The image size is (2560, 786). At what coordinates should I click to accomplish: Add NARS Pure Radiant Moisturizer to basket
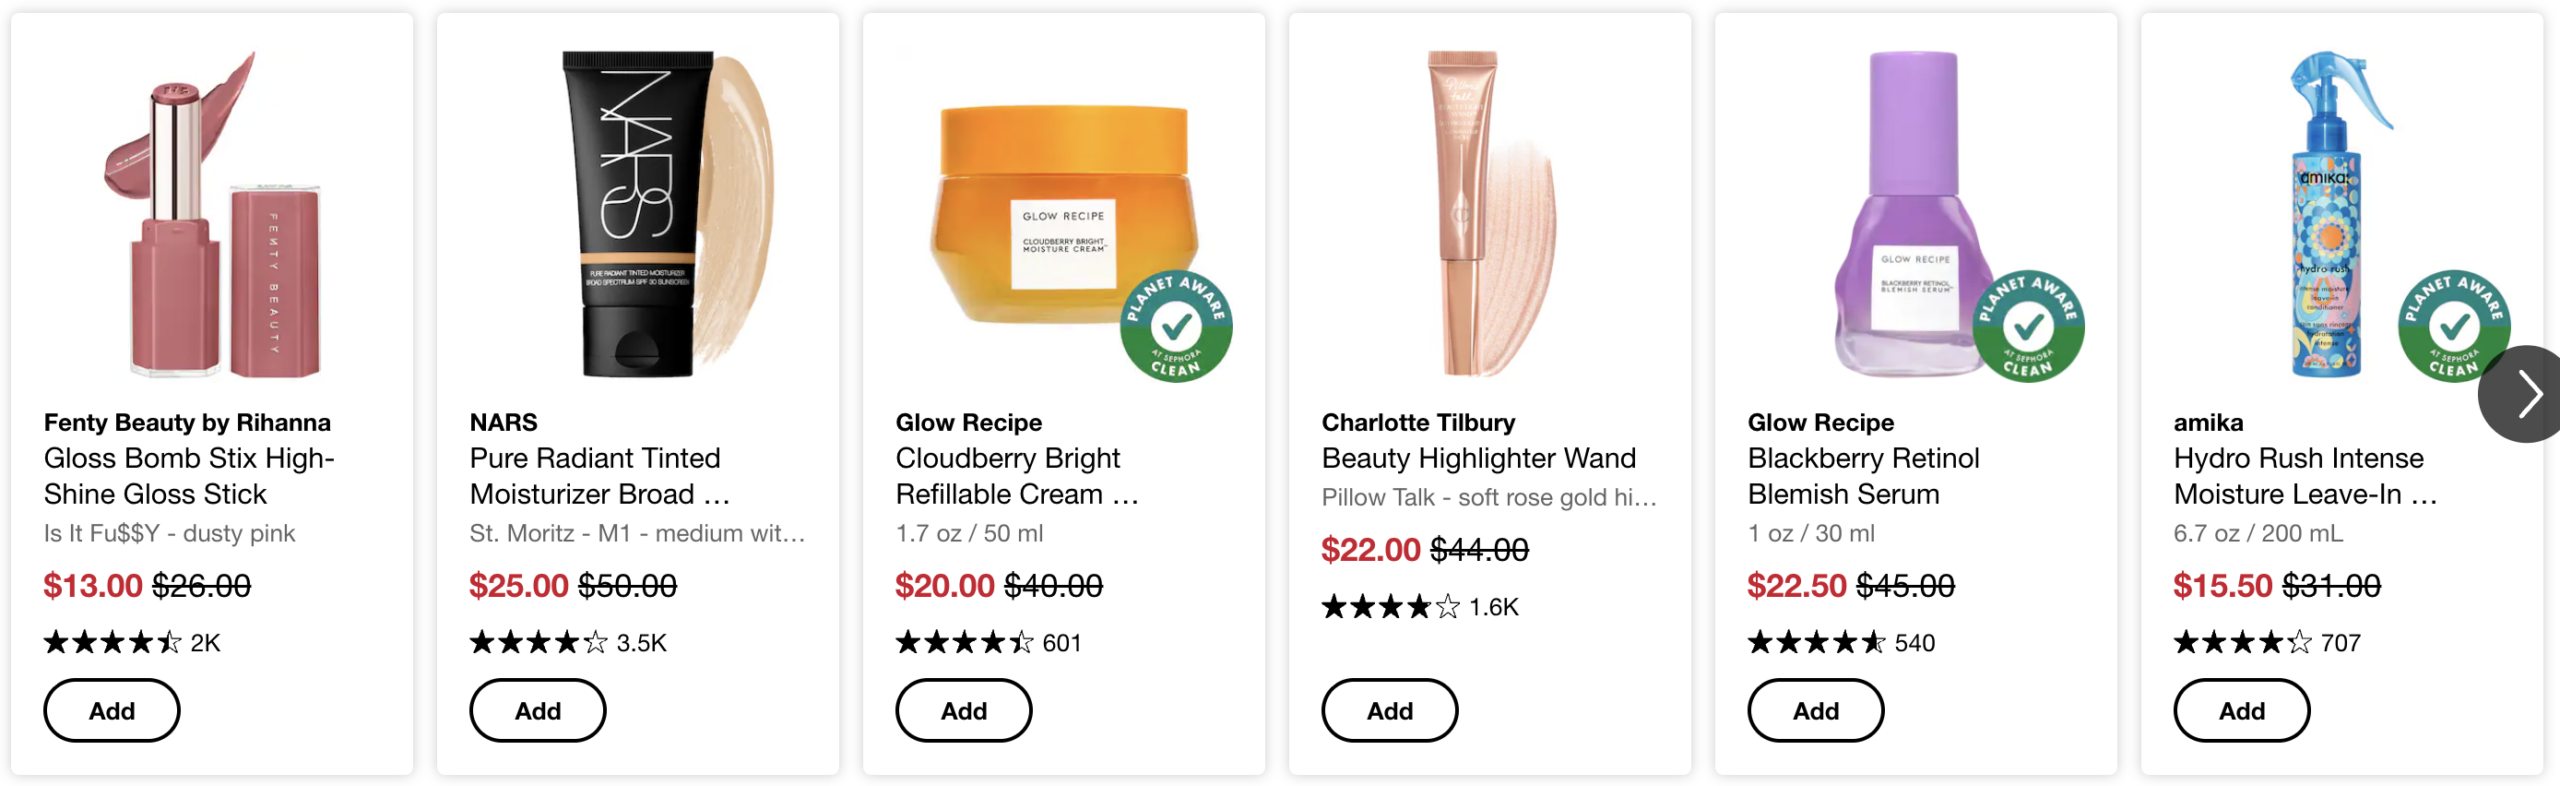[x=538, y=710]
